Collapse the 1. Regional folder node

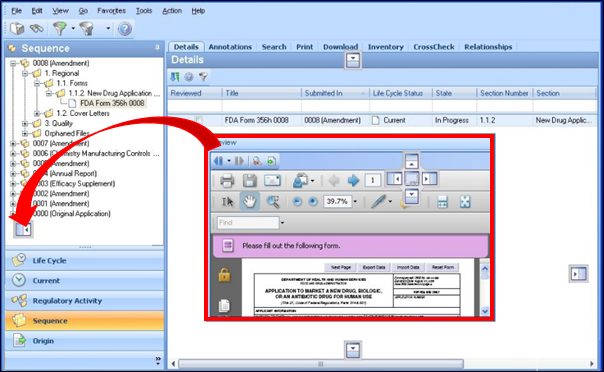(x=25, y=73)
